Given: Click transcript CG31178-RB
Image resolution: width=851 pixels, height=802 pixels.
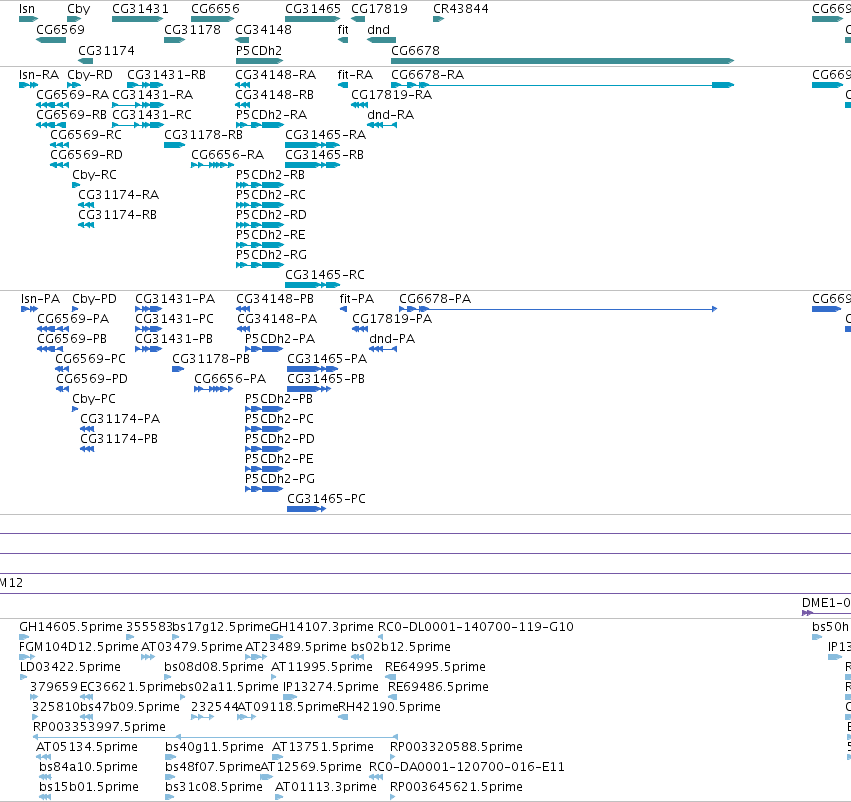Looking at the screenshot, I should tap(204, 135).
